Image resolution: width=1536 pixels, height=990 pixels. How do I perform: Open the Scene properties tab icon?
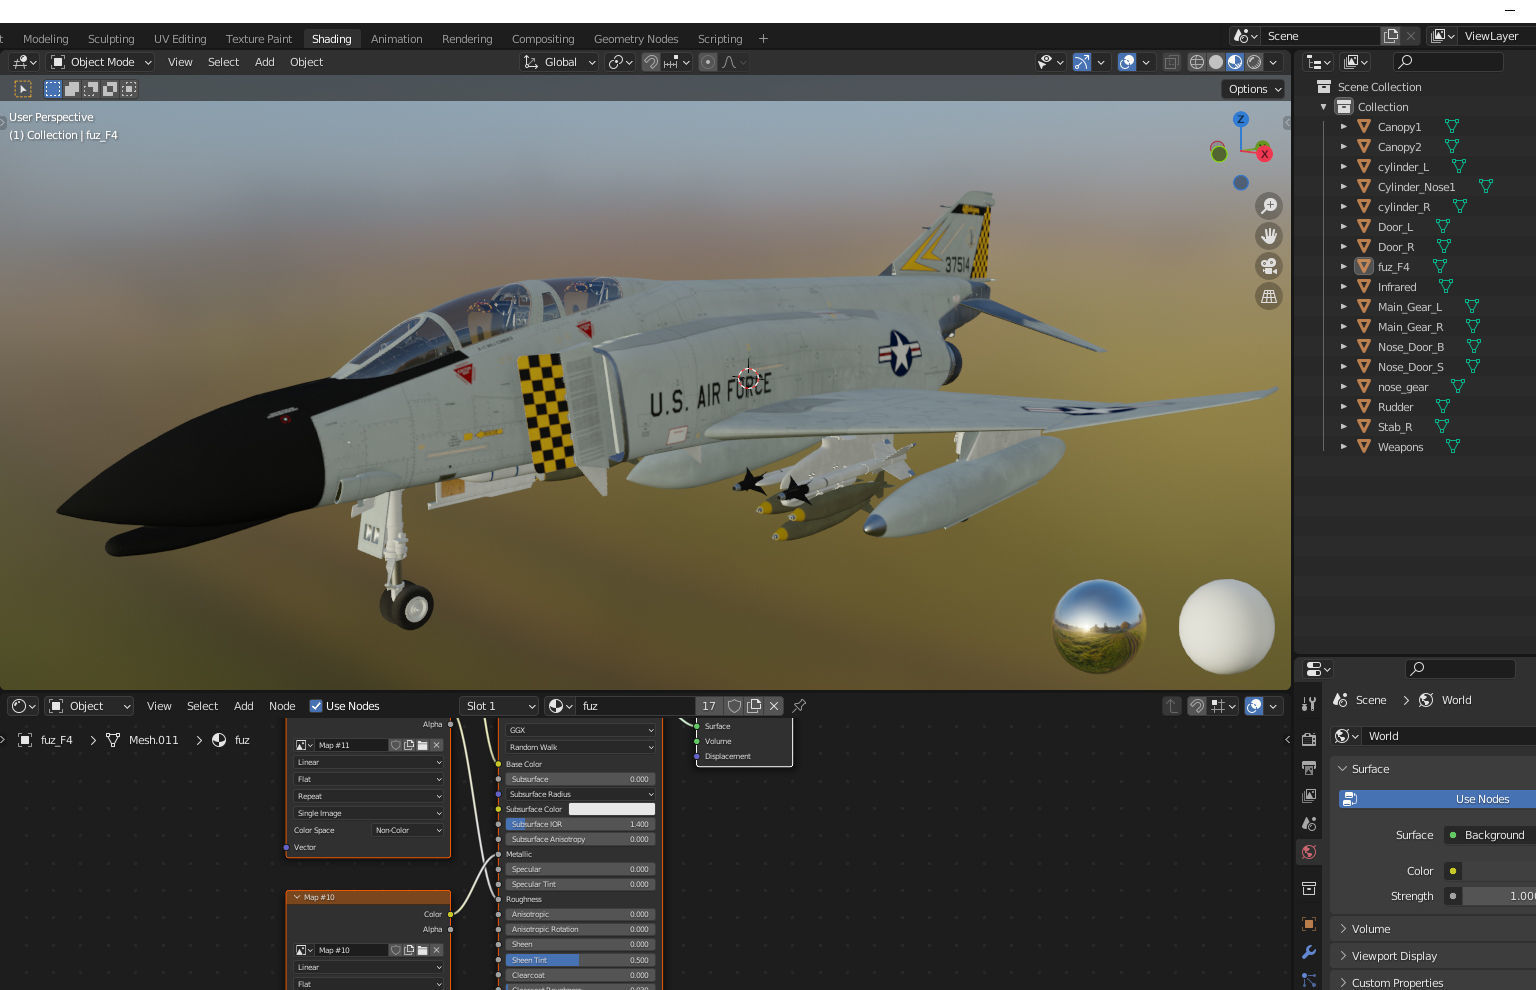coord(1309,824)
